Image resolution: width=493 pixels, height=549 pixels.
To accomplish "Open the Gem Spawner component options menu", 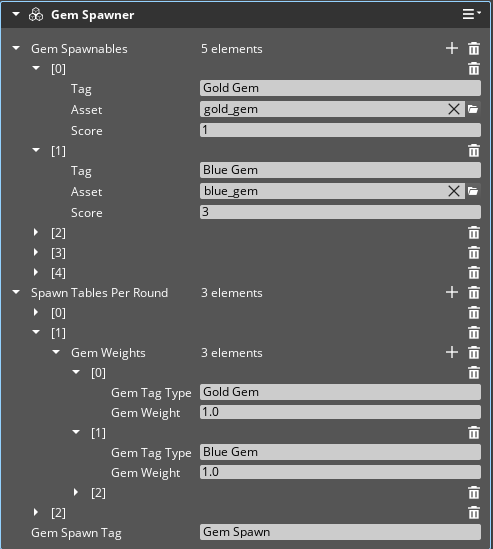I will 471,14.
